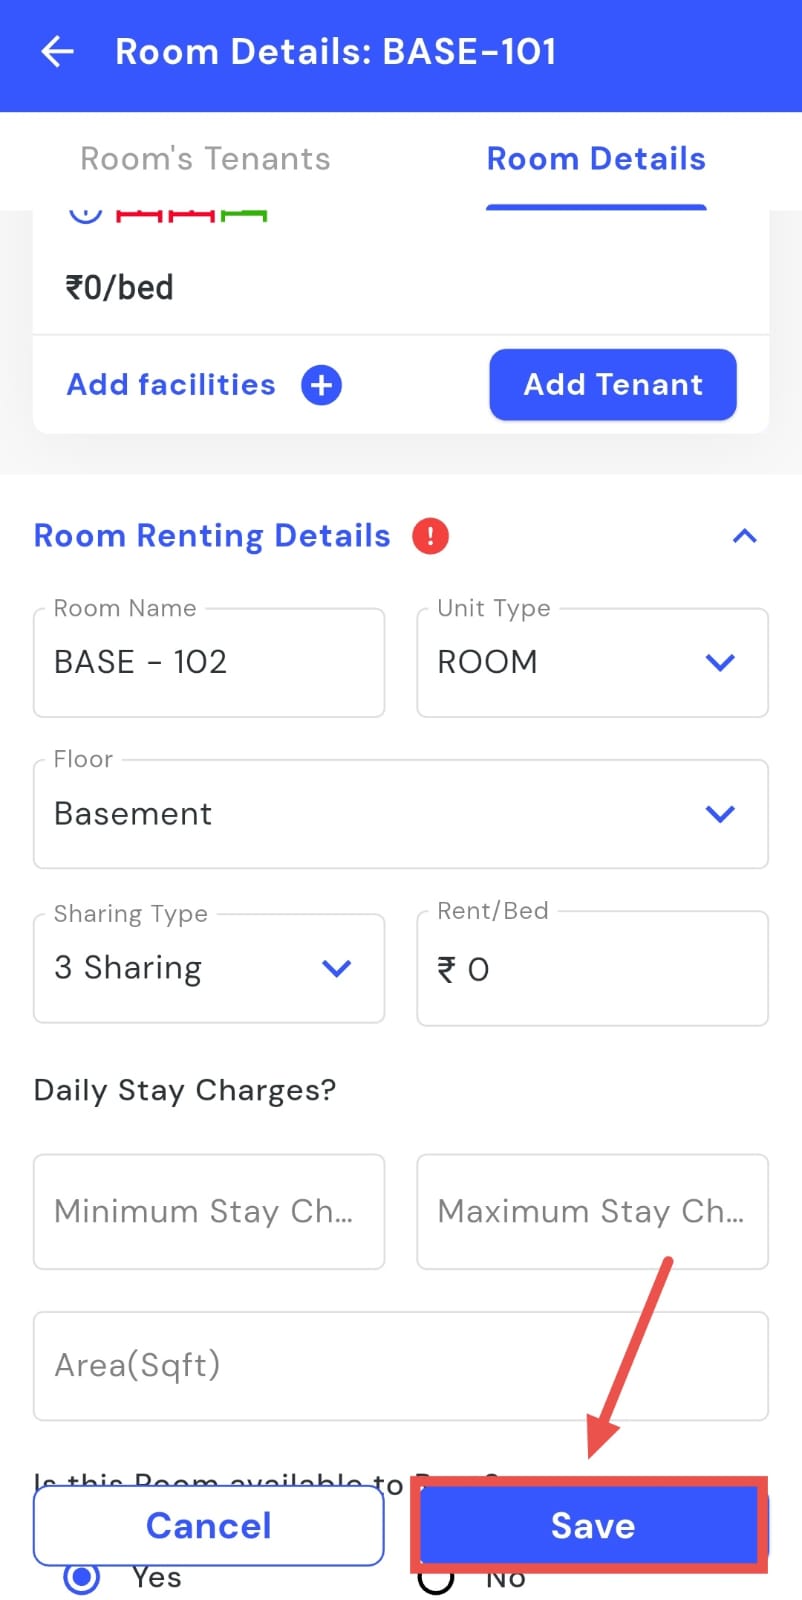Tap the Area(Sqft) input field
The height and width of the screenshot is (1600, 802).
[400, 1365]
